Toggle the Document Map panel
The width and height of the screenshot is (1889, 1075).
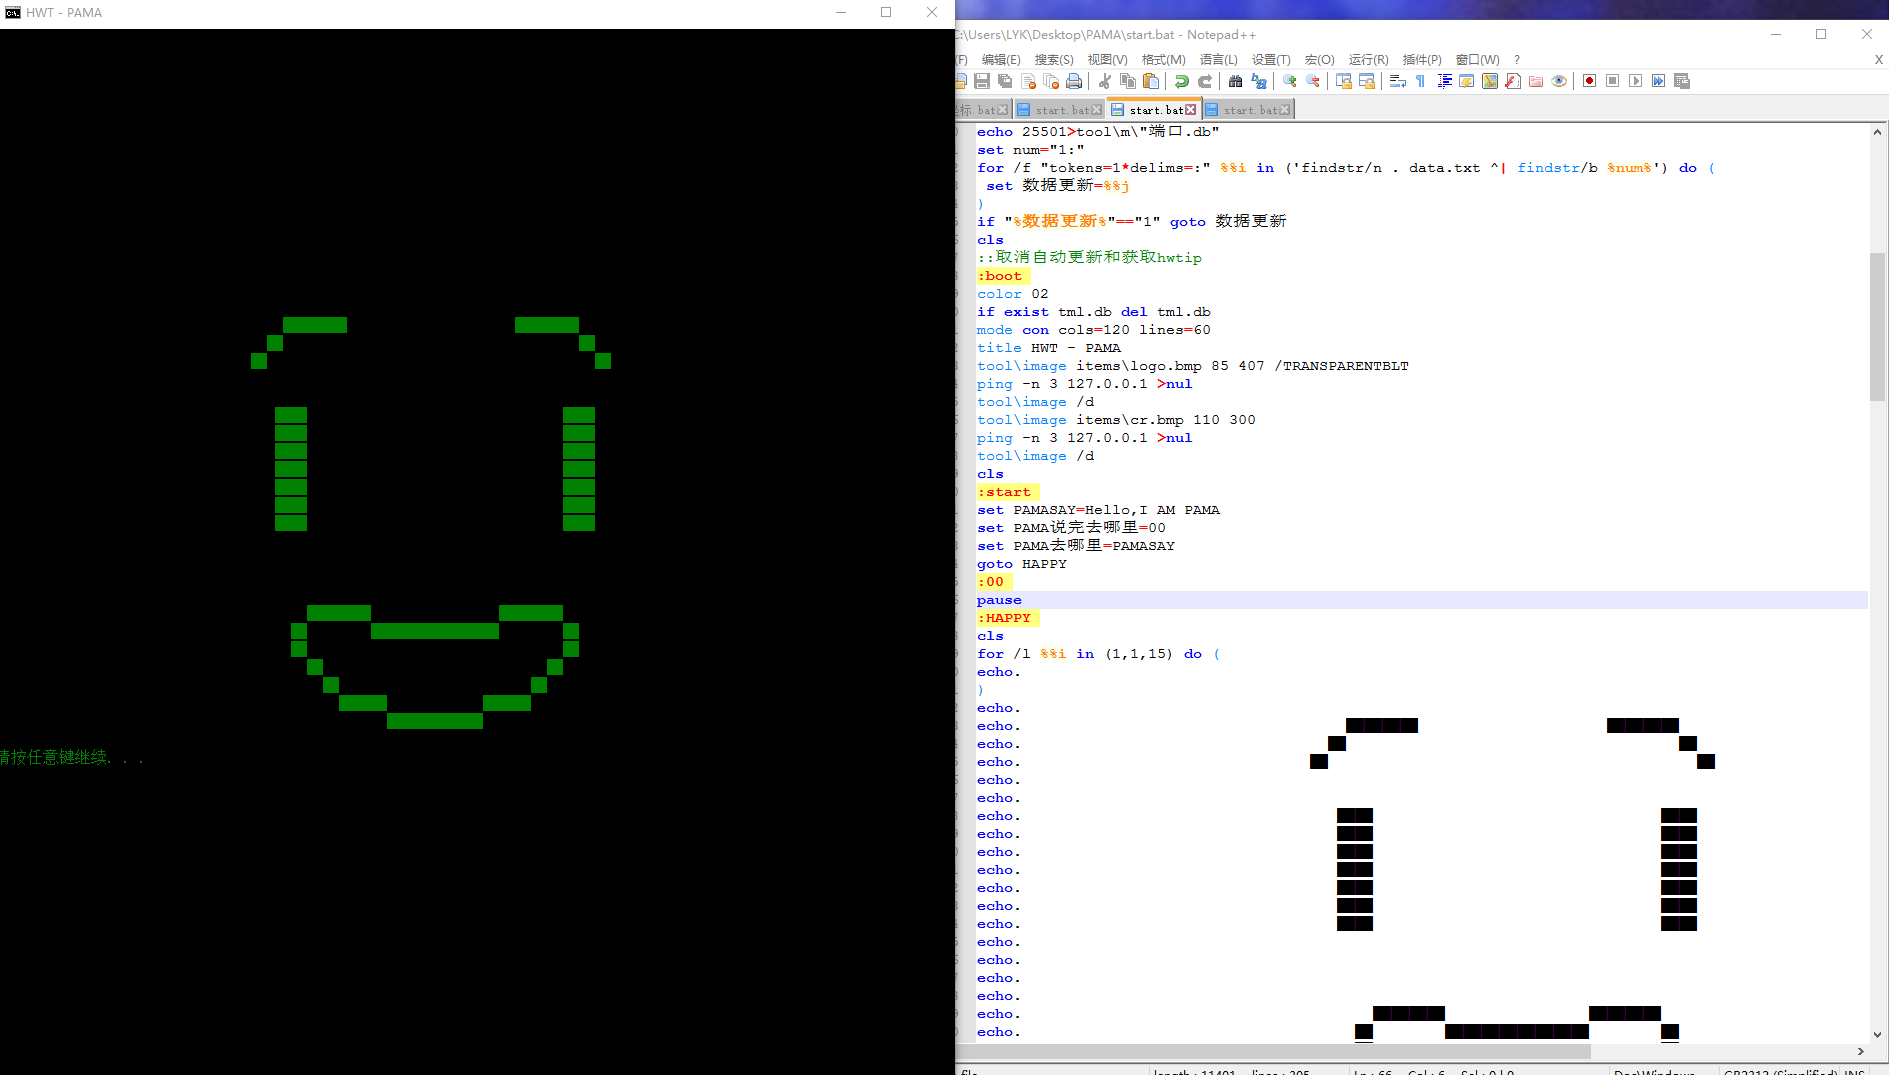tap(1490, 81)
